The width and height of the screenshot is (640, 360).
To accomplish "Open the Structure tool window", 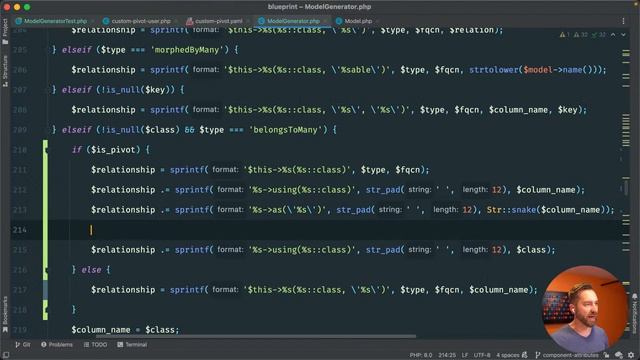I will pos(5,70).
